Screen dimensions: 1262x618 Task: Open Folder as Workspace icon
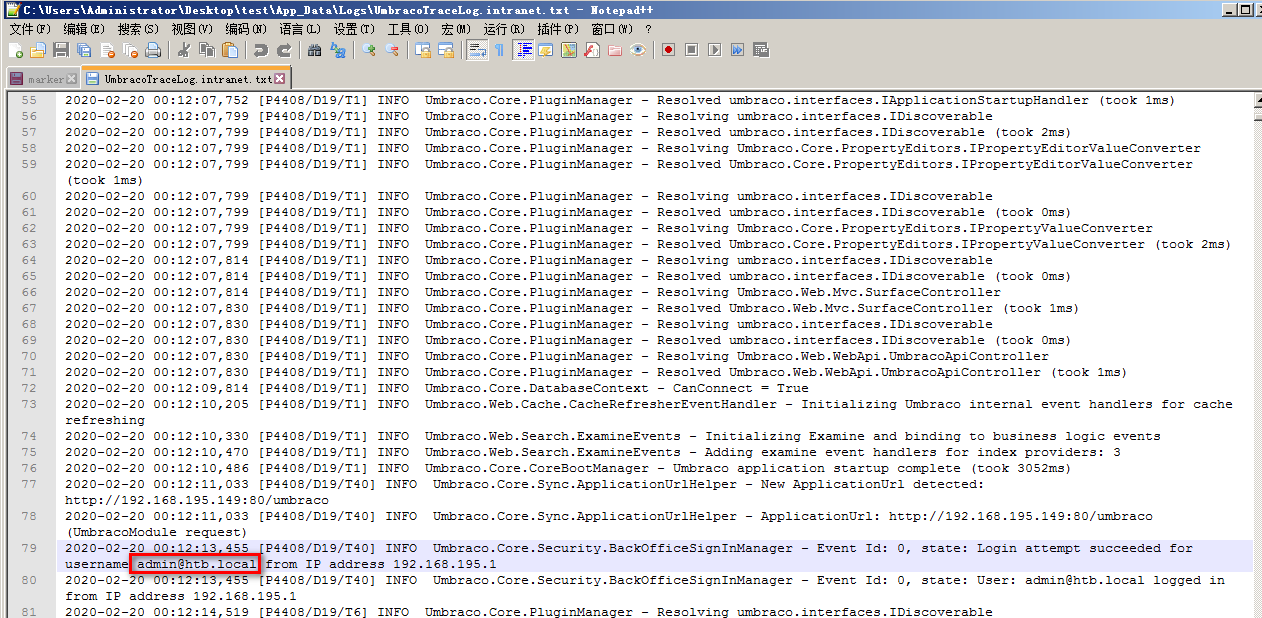615,50
